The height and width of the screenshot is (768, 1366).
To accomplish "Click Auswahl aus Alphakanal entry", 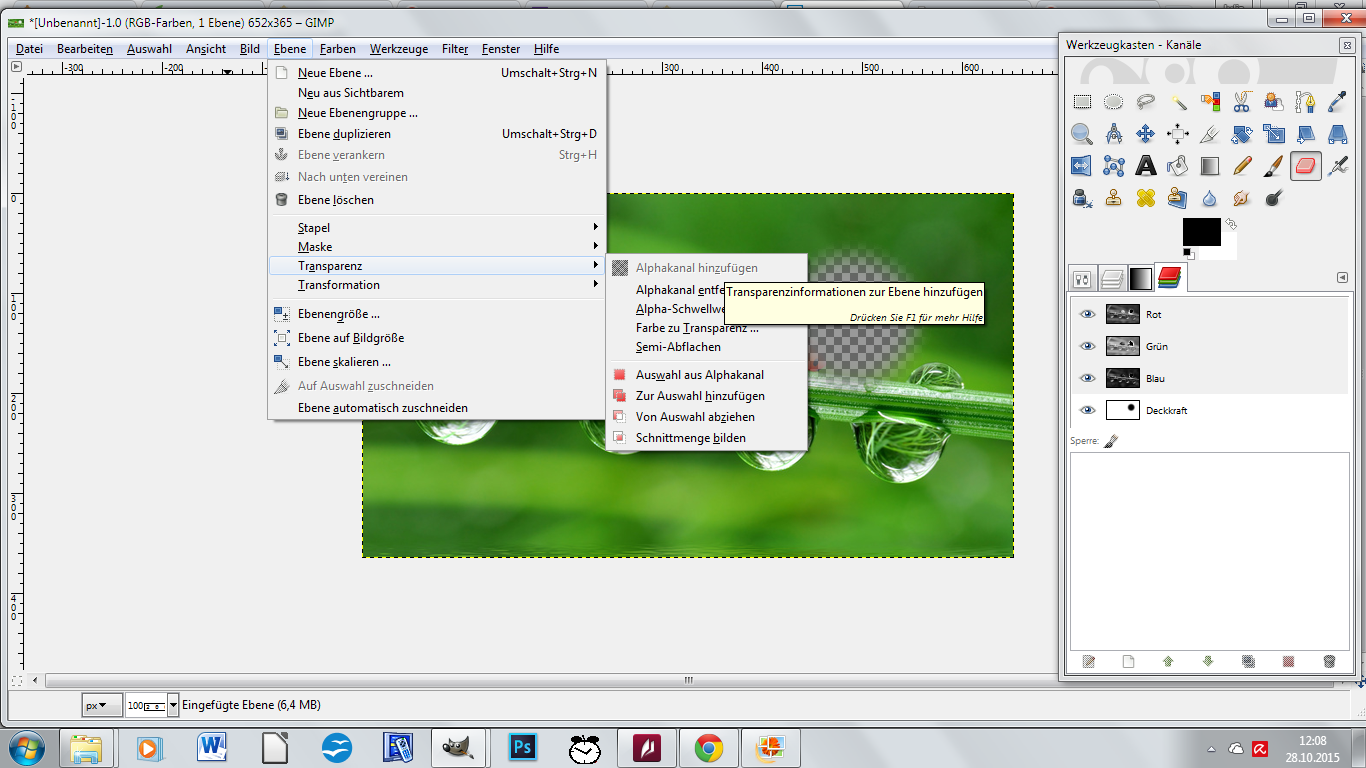I will (x=699, y=375).
